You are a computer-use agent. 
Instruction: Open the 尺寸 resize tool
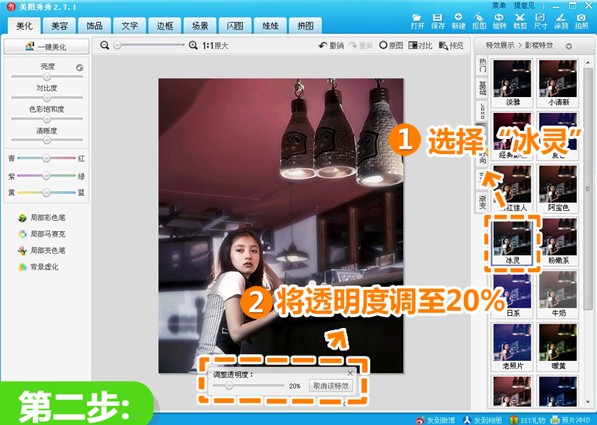click(x=540, y=22)
